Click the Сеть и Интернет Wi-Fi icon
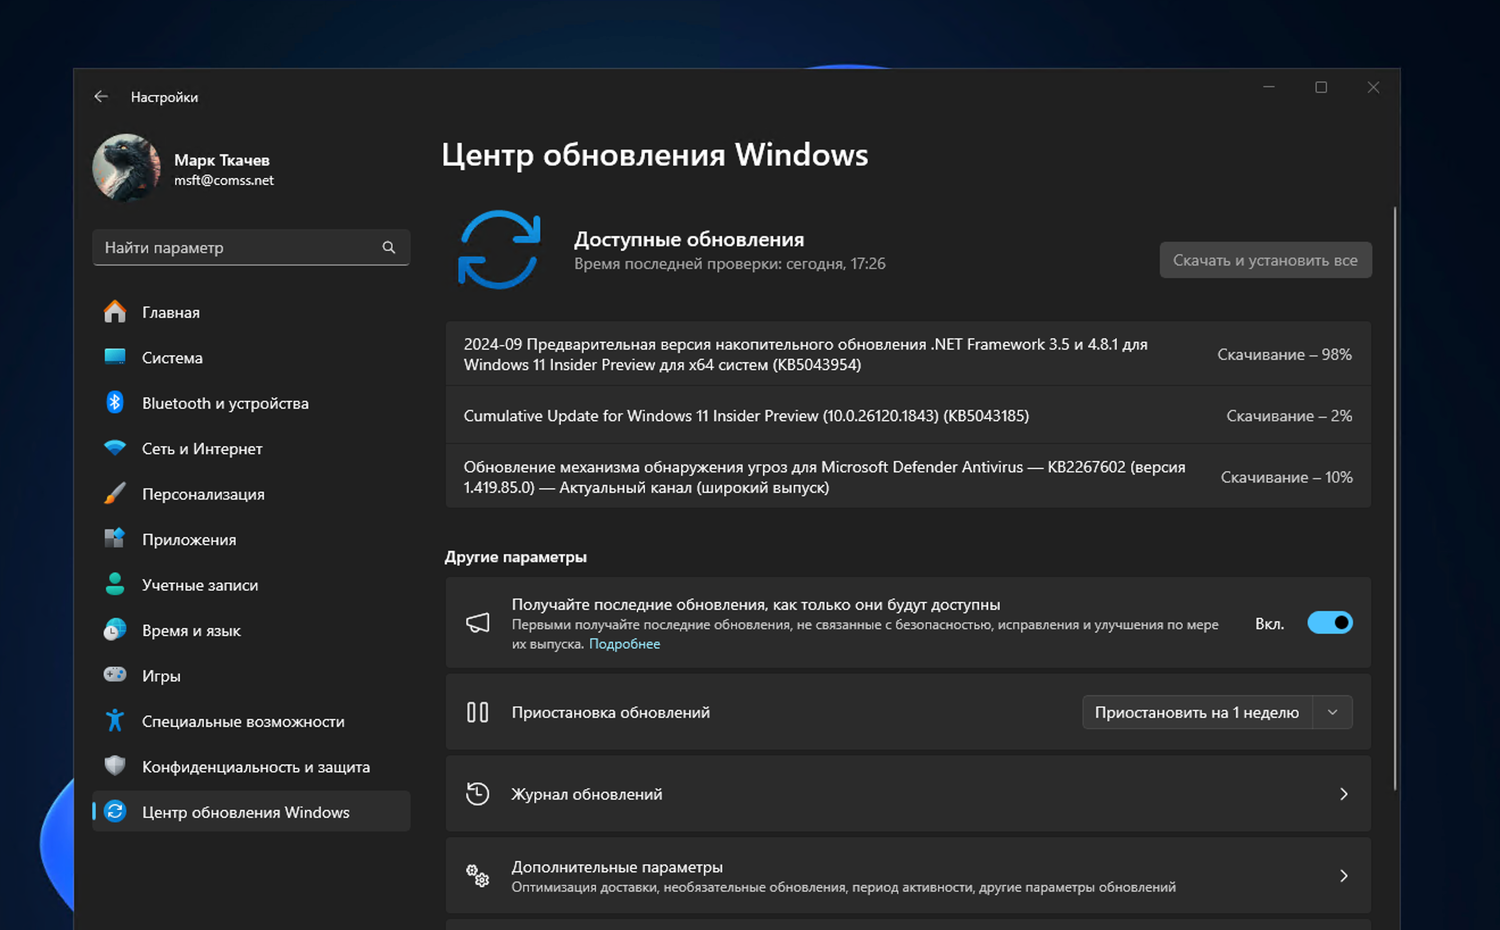This screenshot has width=1500, height=930. (x=115, y=448)
